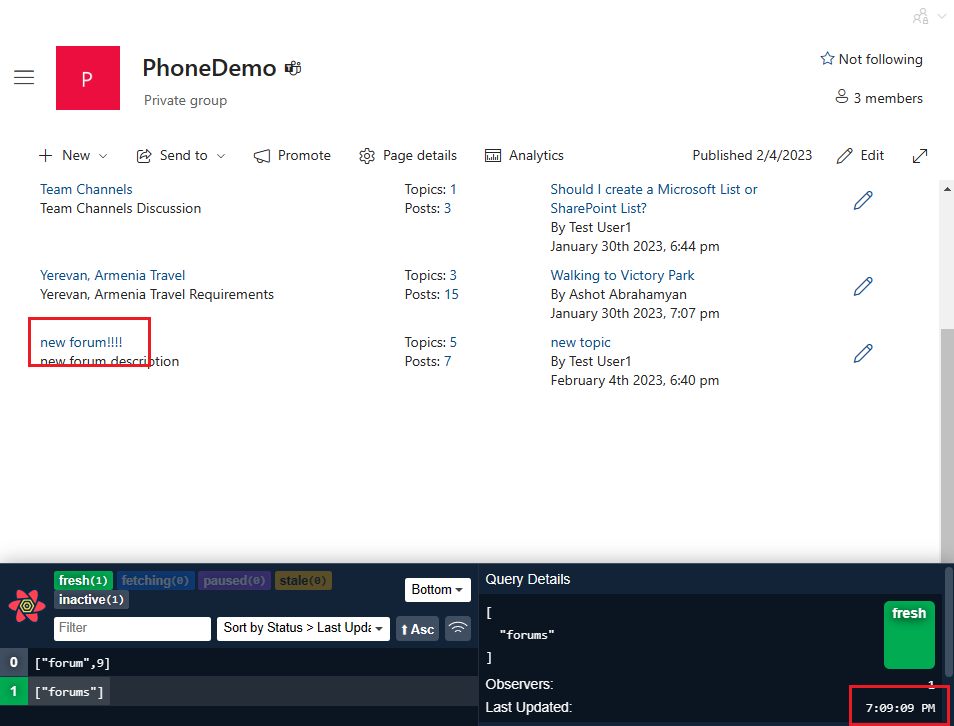This screenshot has height=726, width=954.
Task: Edit the Team Channels forum via pencil icon
Action: [x=863, y=200]
